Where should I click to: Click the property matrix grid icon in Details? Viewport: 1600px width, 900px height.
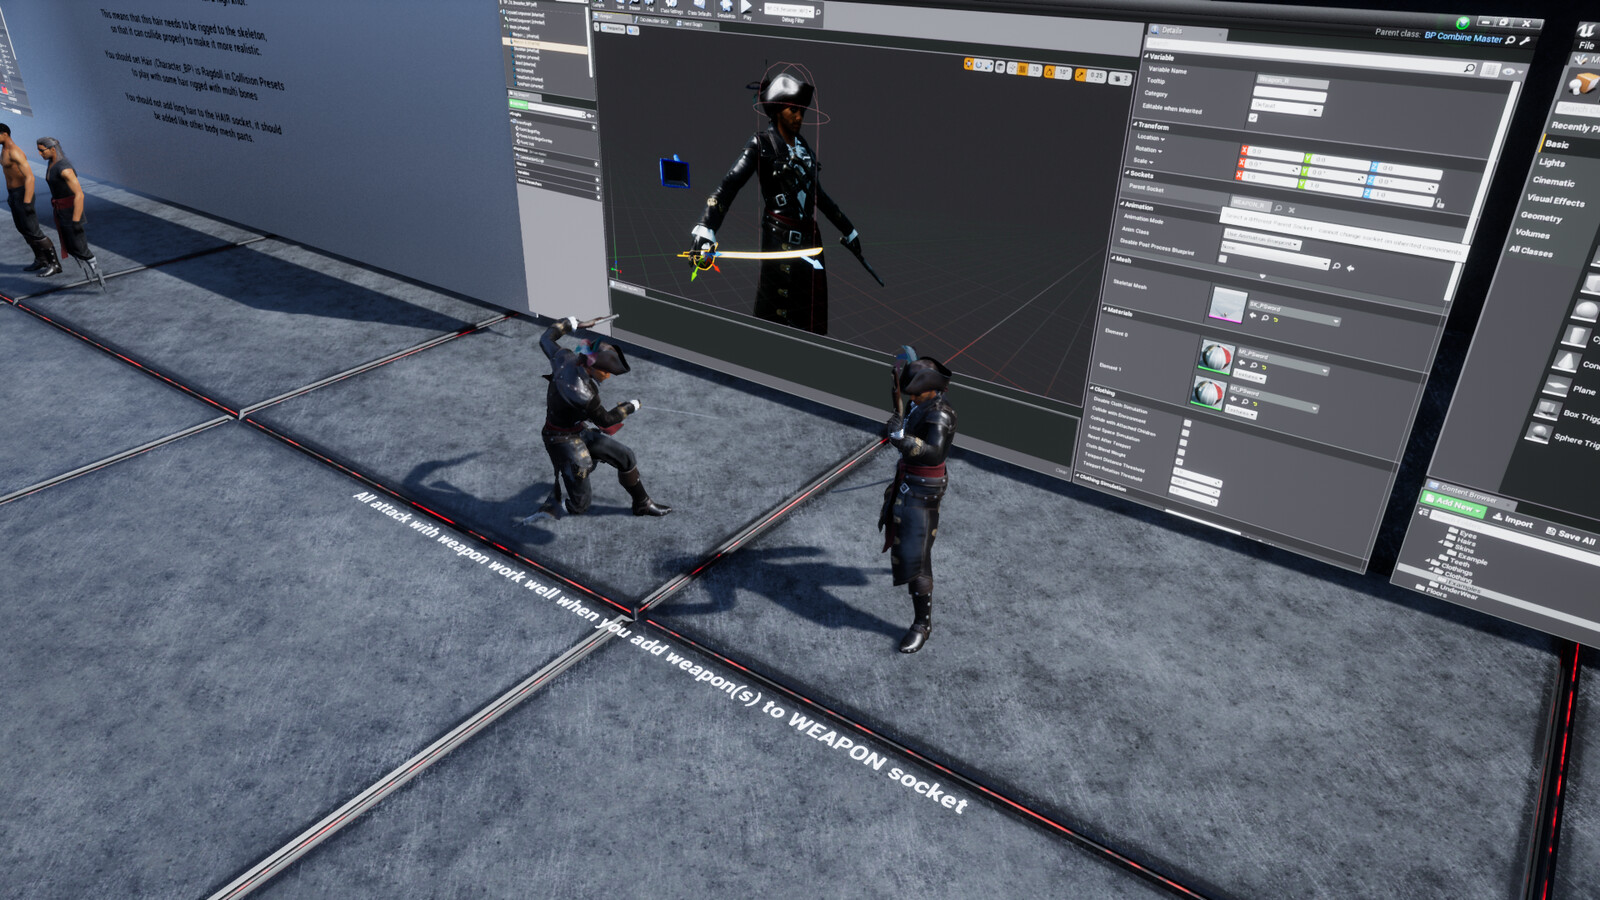tap(1490, 70)
